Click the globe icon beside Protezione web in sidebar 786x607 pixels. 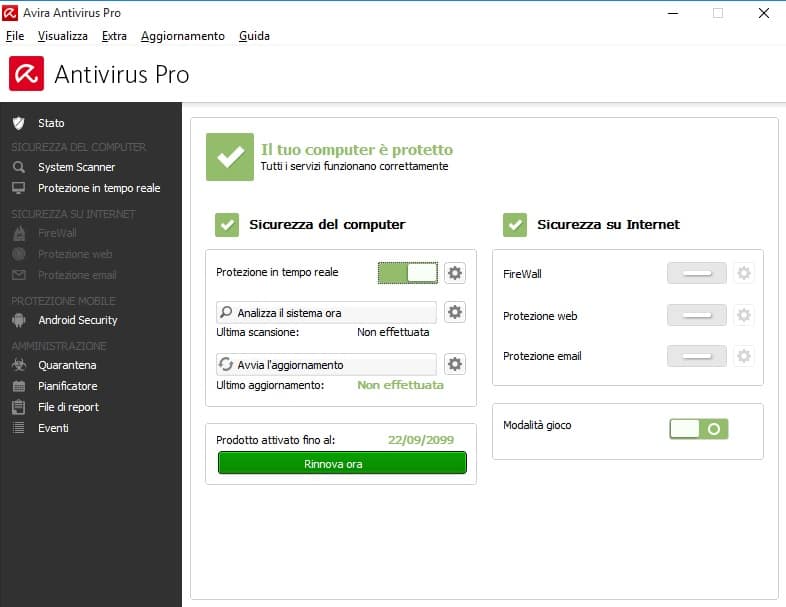click(19, 254)
